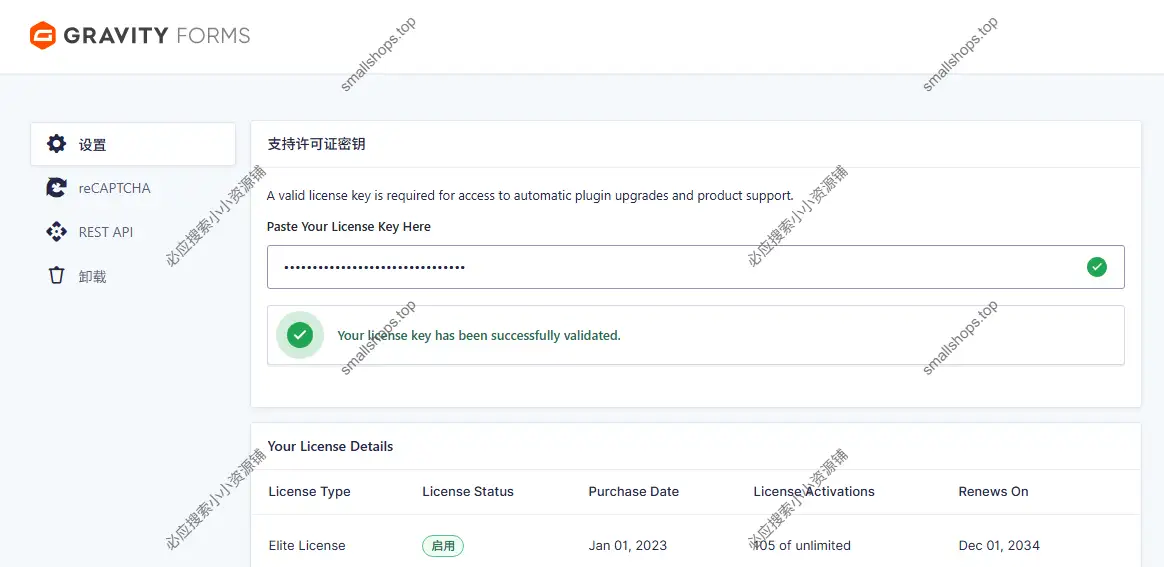Click the License Type column header
The width and height of the screenshot is (1164, 567).
click(x=309, y=491)
